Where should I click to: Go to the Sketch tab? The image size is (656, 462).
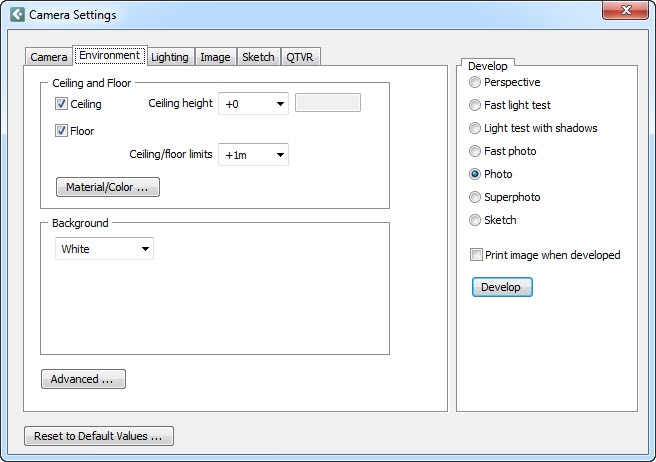[258, 57]
